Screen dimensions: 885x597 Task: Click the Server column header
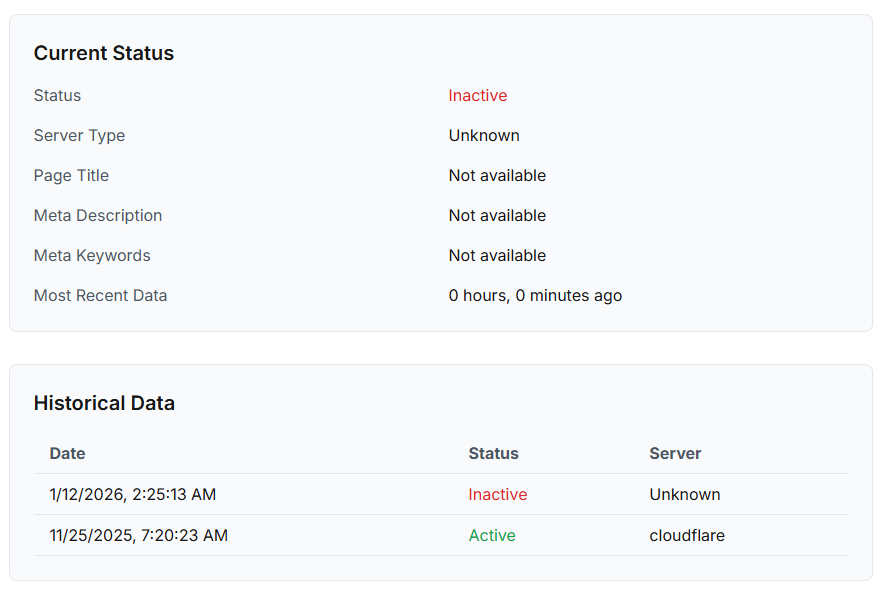pyautogui.click(x=675, y=454)
